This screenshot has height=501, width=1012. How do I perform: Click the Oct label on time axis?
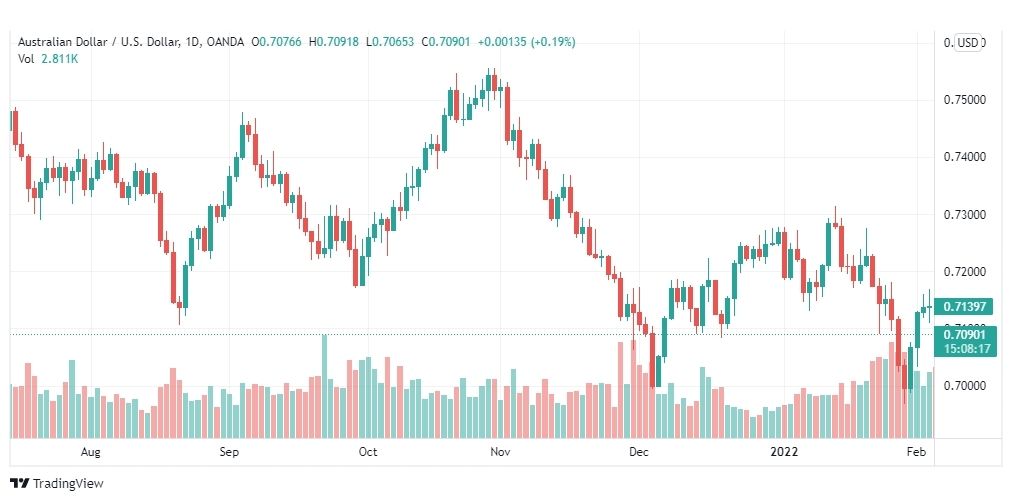coord(367,452)
